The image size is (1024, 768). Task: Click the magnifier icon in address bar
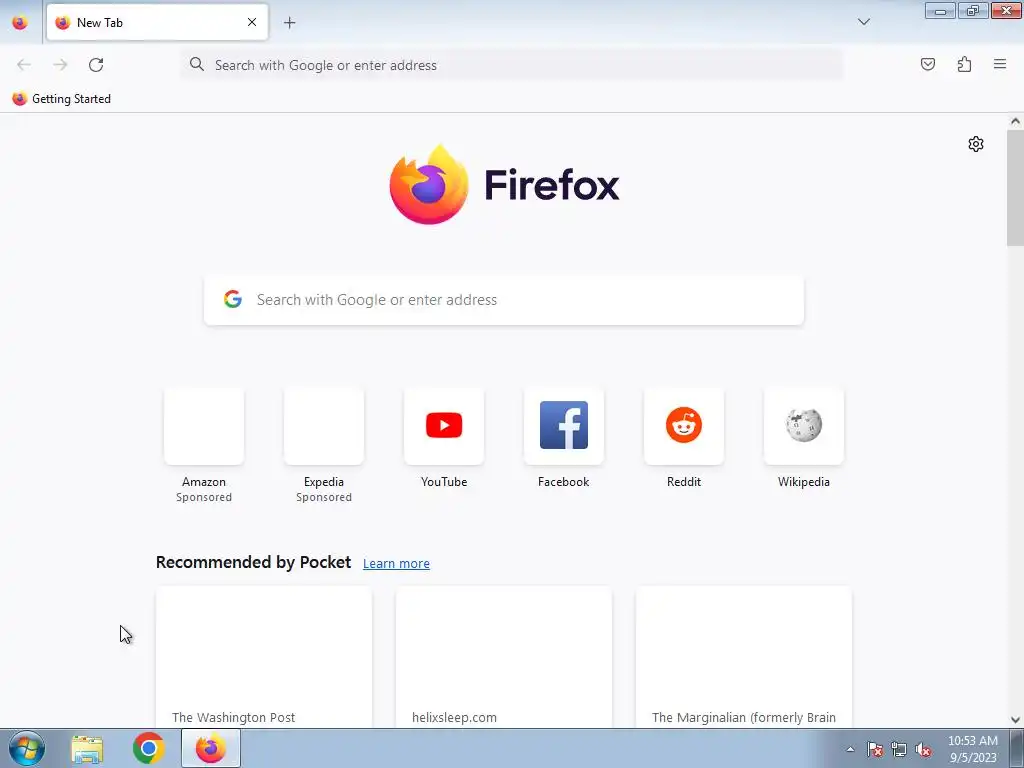coord(197,64)
